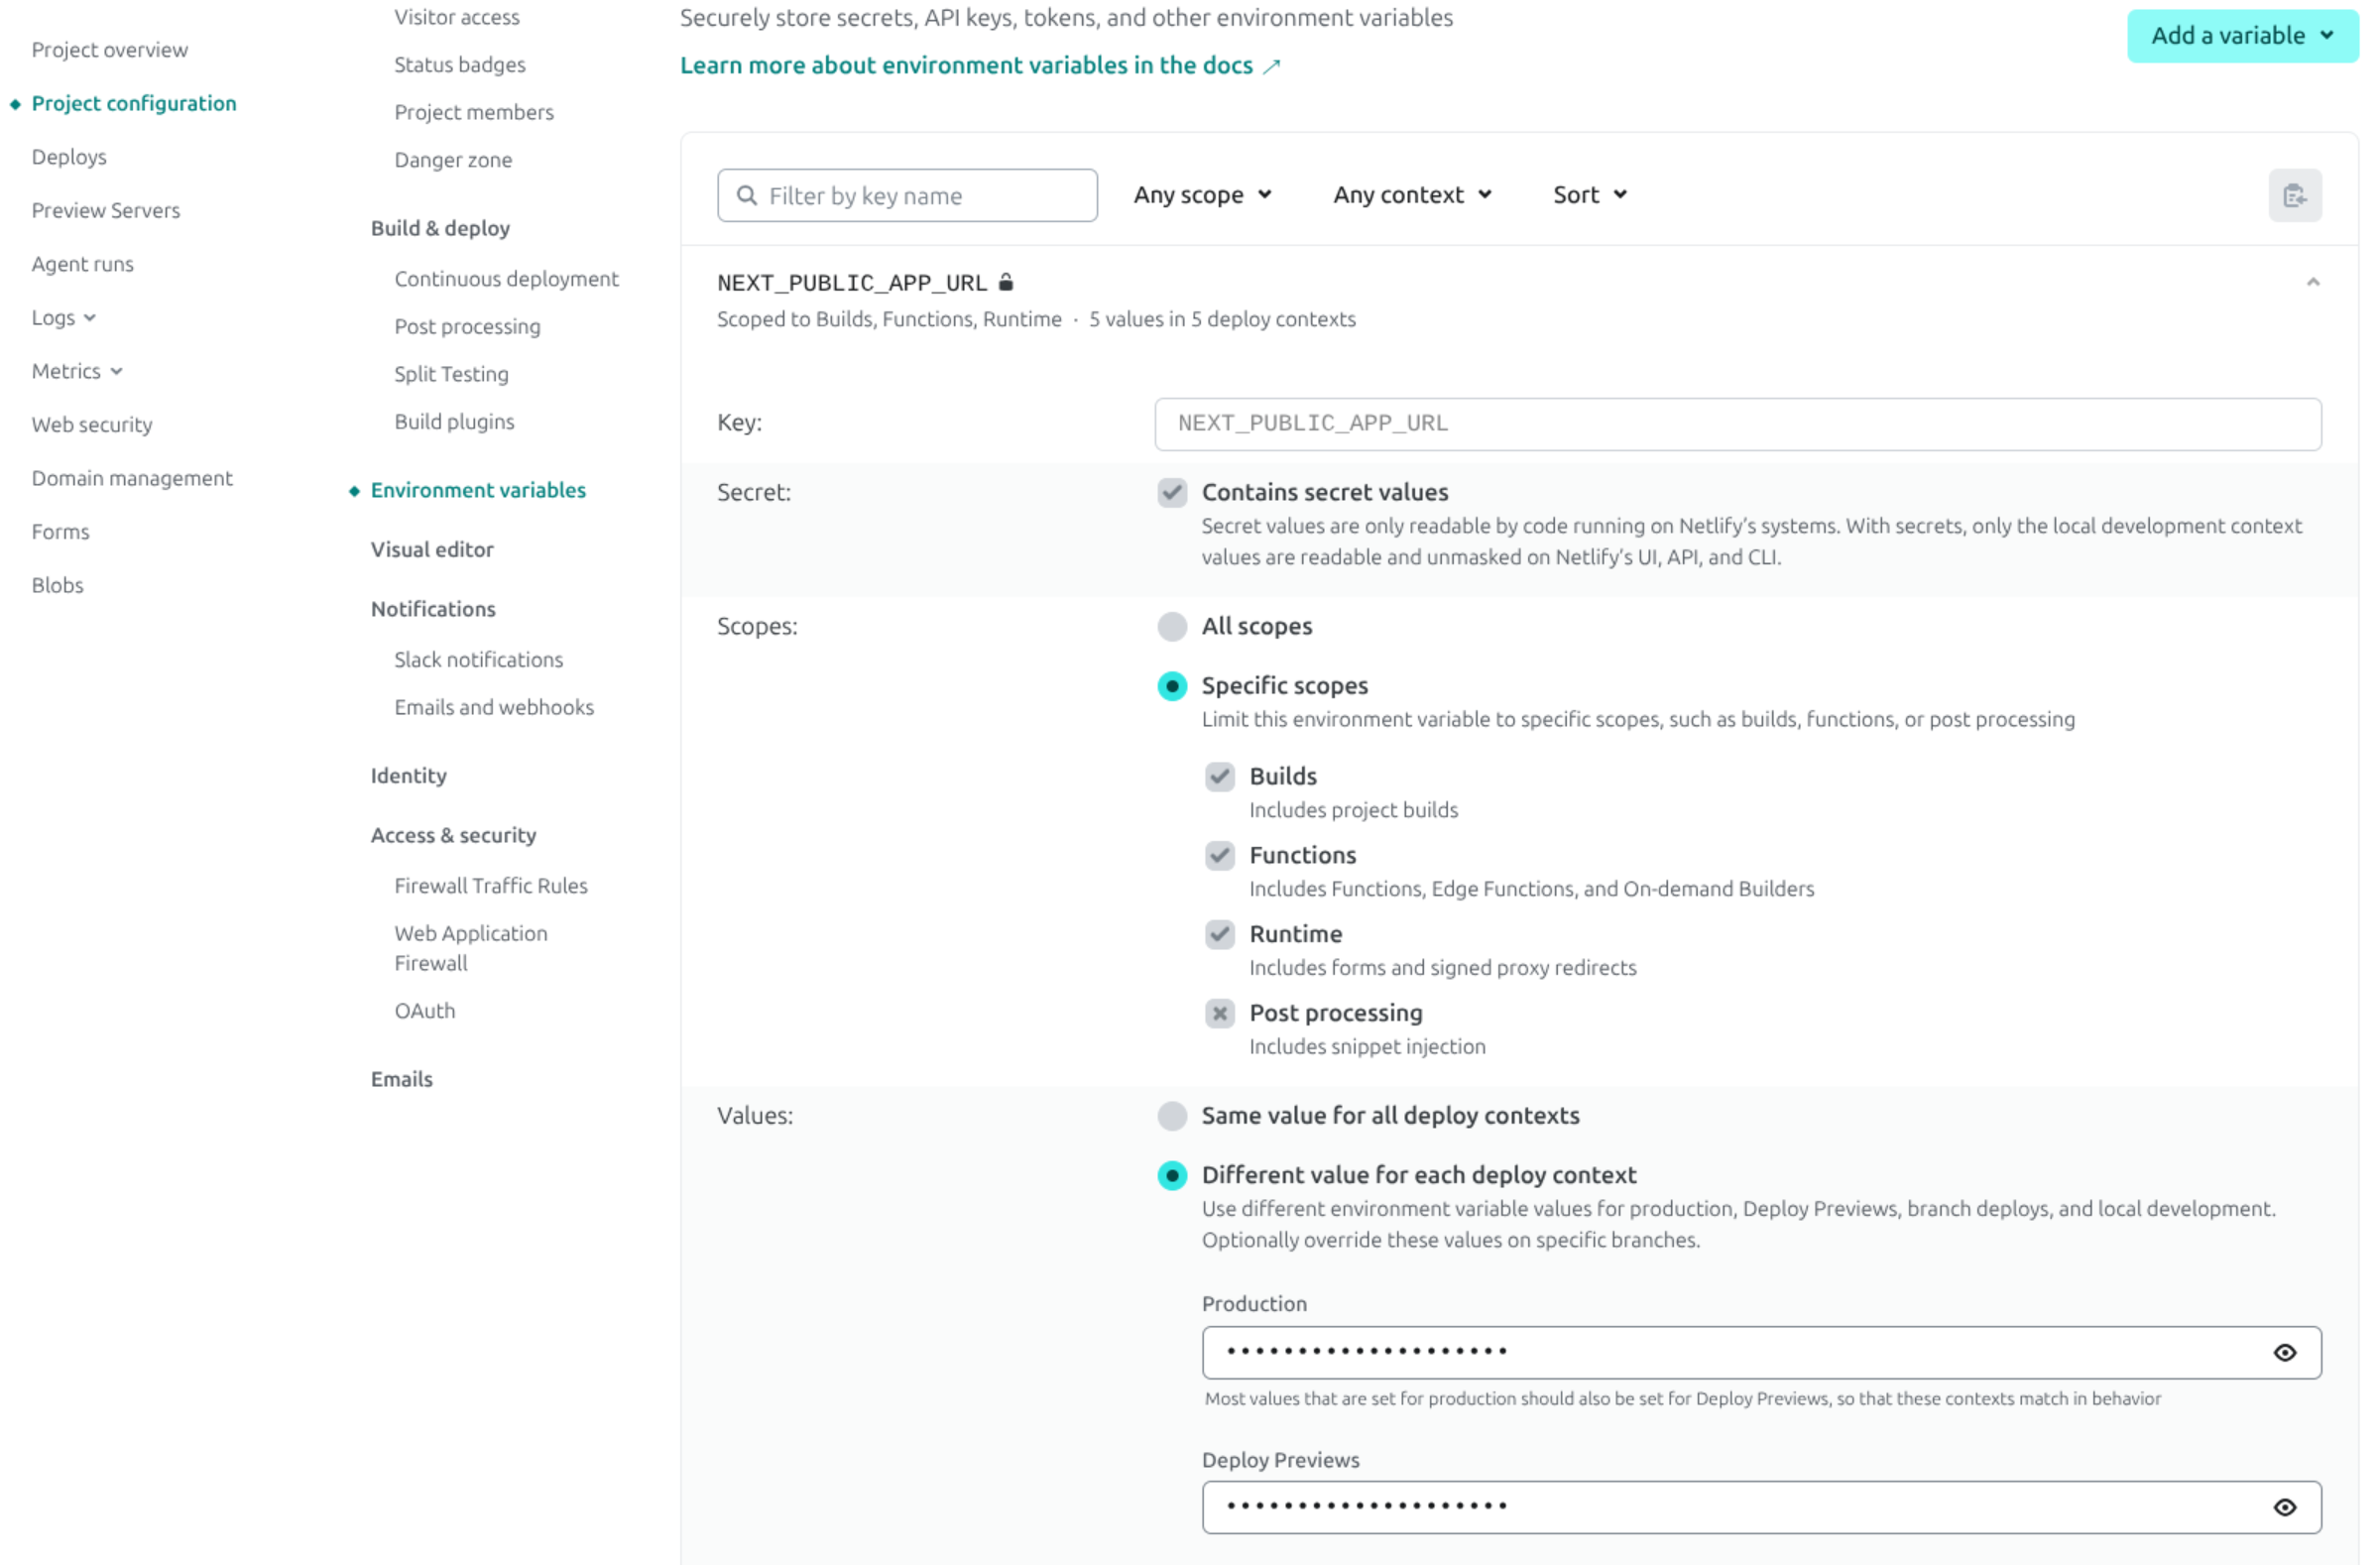Reveal the Deploy Previews value with the eye icon

[x=2286, y=1506]
